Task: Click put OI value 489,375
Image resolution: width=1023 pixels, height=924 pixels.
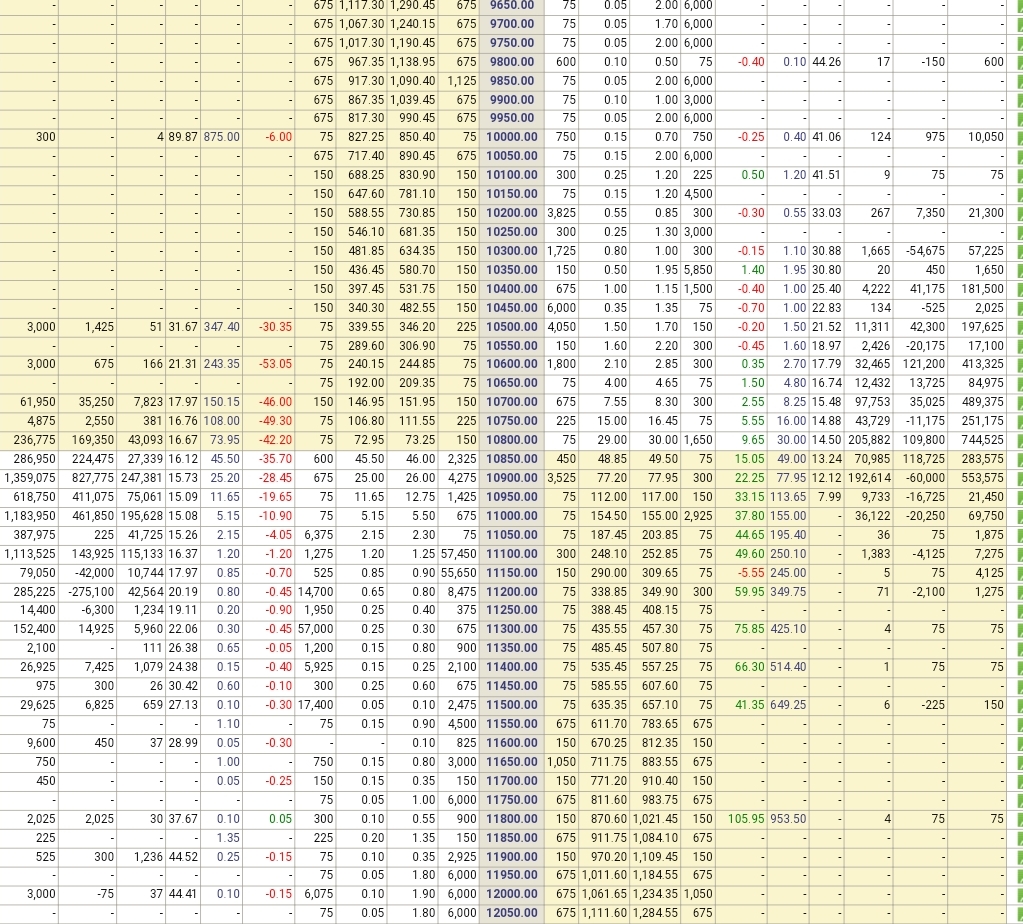Action: 983,402
